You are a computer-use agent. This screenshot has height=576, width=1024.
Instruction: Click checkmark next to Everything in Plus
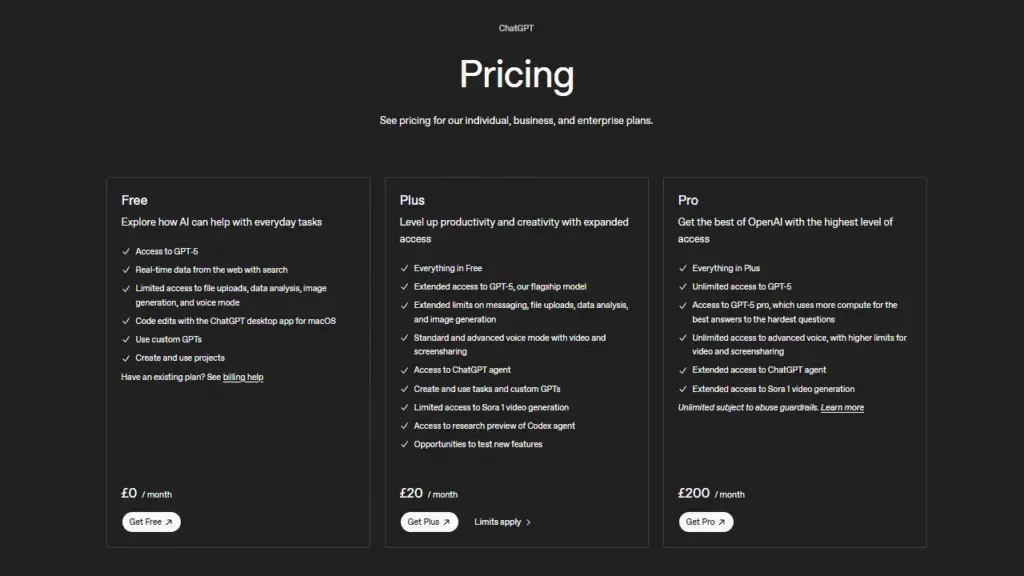682,269
